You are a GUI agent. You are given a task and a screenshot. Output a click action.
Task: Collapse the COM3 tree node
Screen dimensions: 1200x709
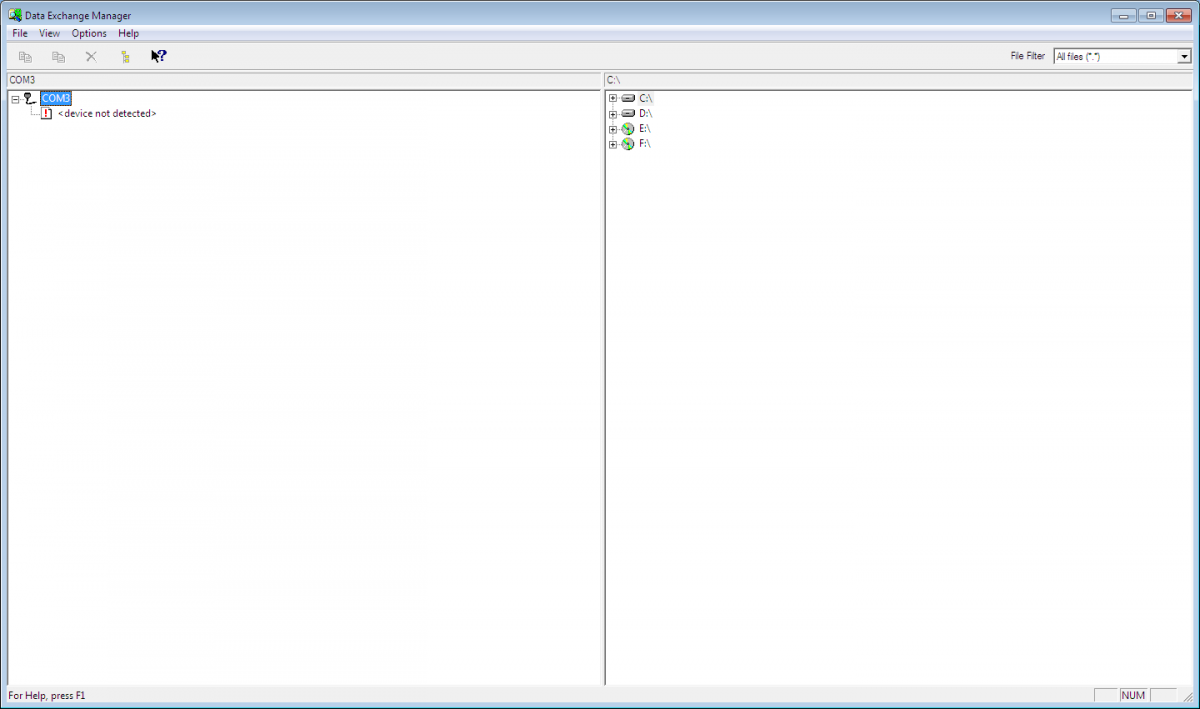[x=15, y=99]
